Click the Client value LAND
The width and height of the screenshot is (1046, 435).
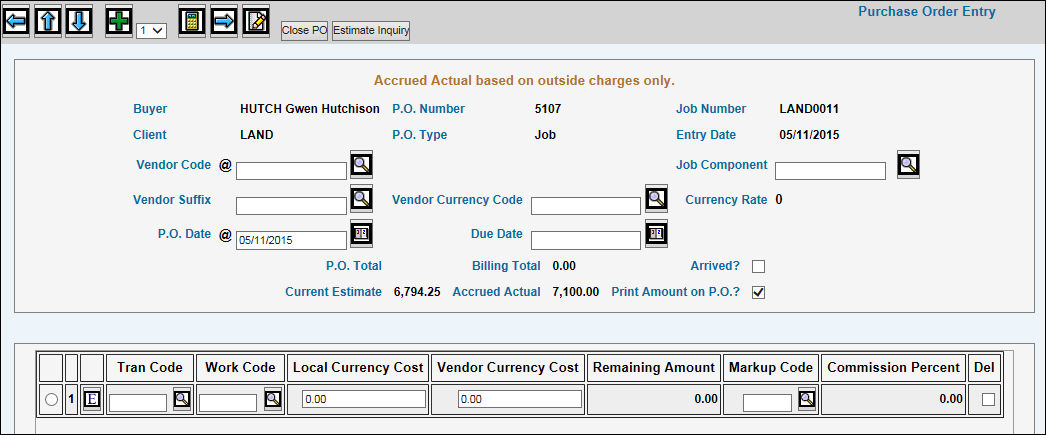[256, 135]
